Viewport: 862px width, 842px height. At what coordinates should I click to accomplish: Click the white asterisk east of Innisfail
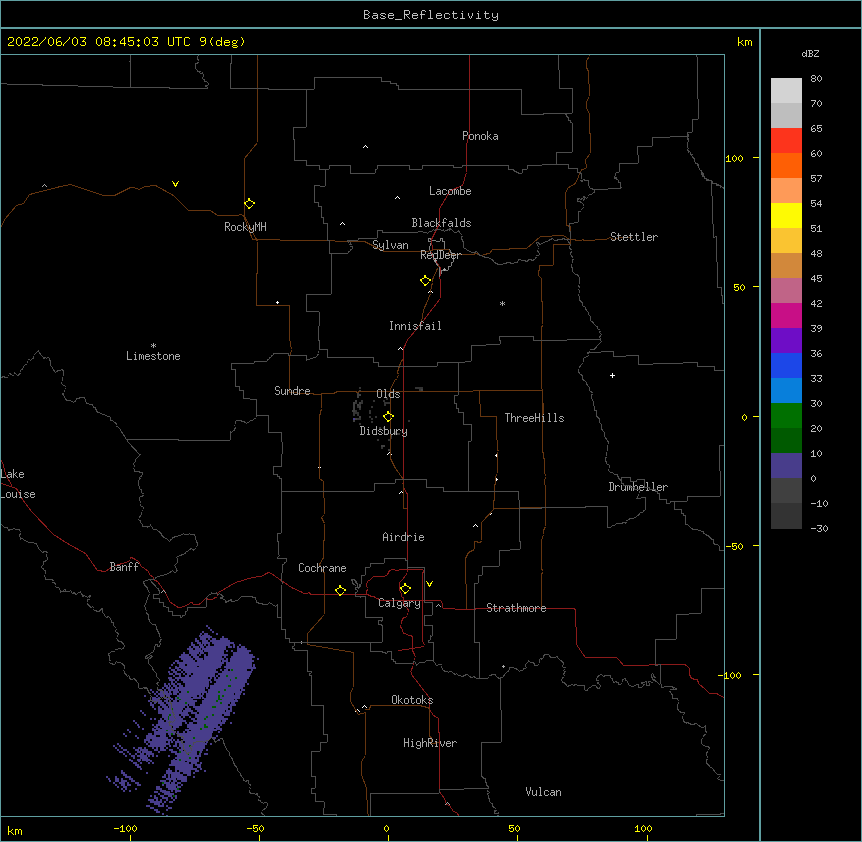[x=502, y=303]
